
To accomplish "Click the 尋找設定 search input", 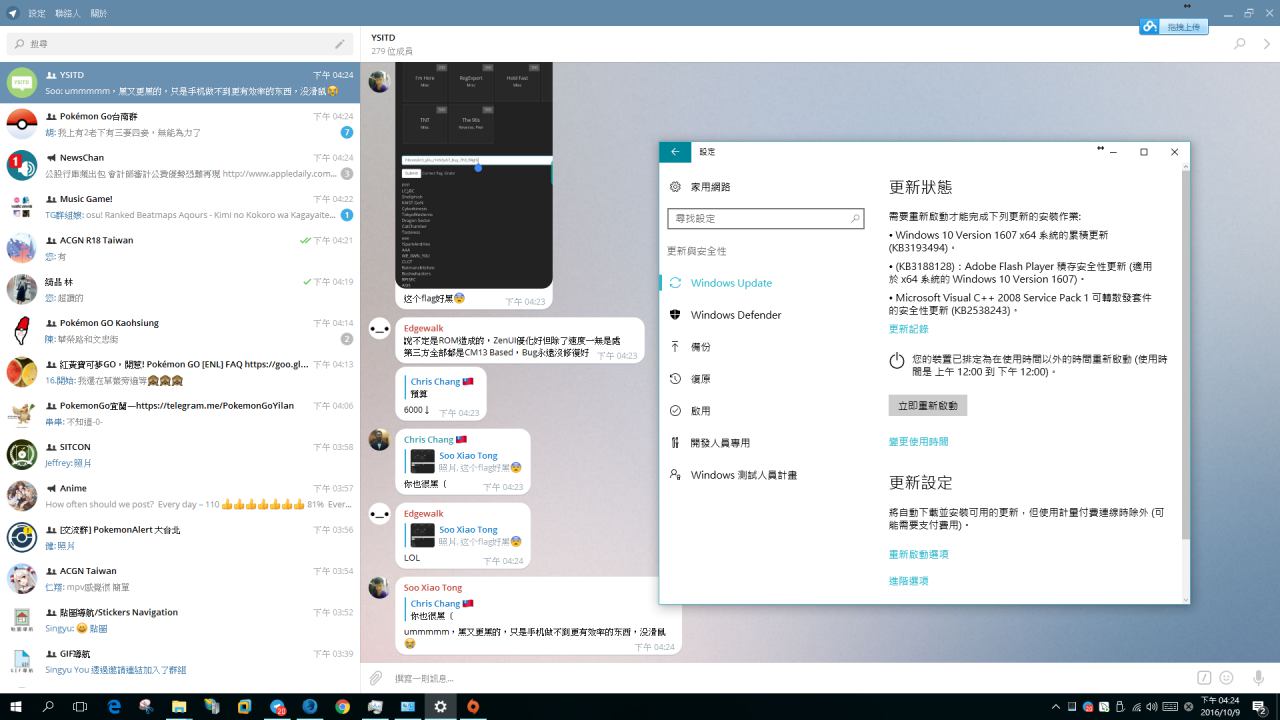I will click(x=765, y=218).
